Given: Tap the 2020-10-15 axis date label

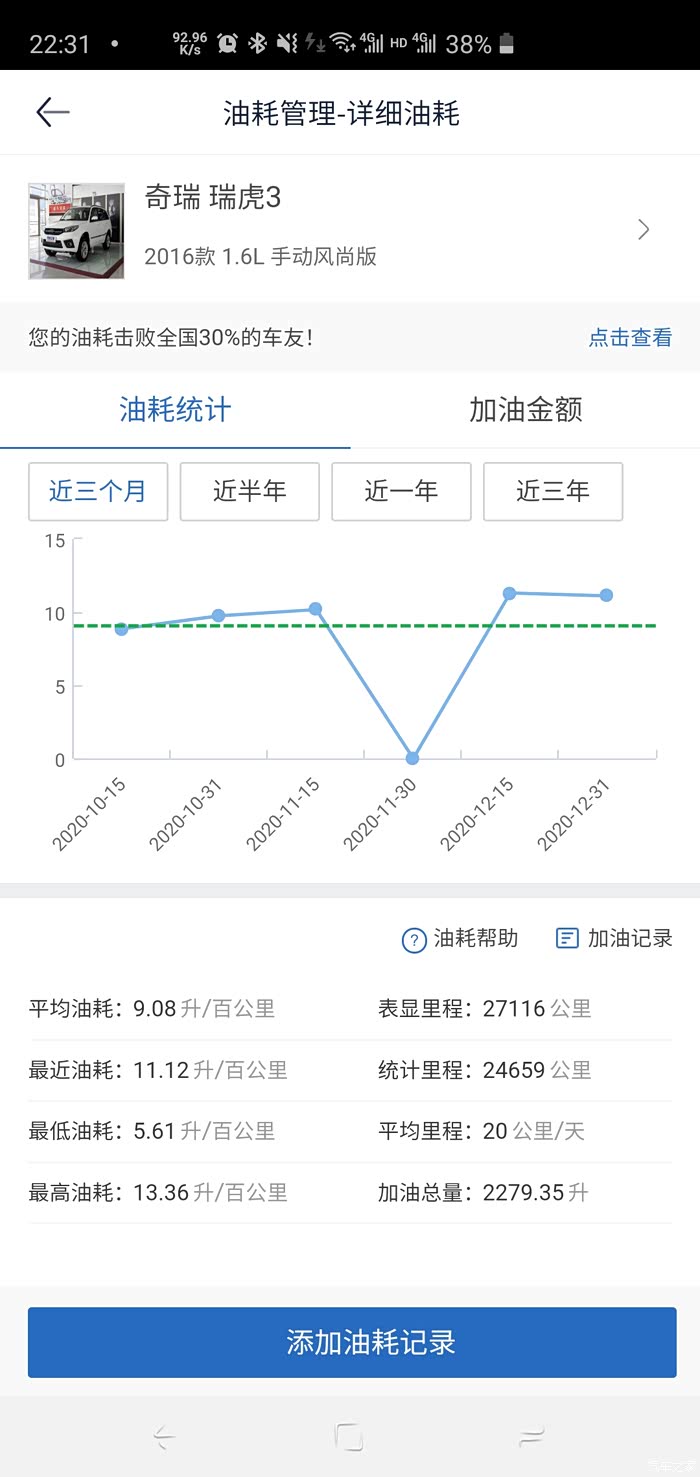Looking at the screenshot, I should pos(90,815).
